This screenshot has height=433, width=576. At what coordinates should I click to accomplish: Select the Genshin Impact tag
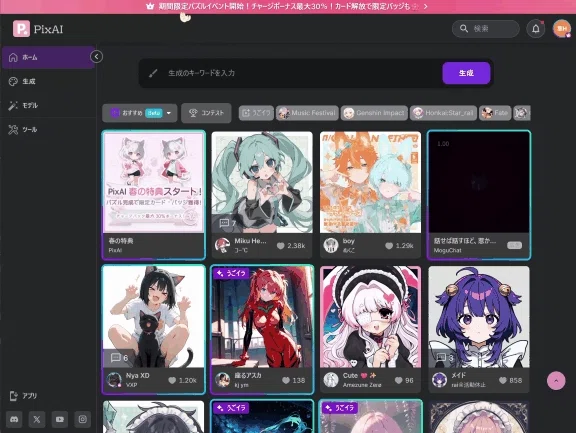374,113
